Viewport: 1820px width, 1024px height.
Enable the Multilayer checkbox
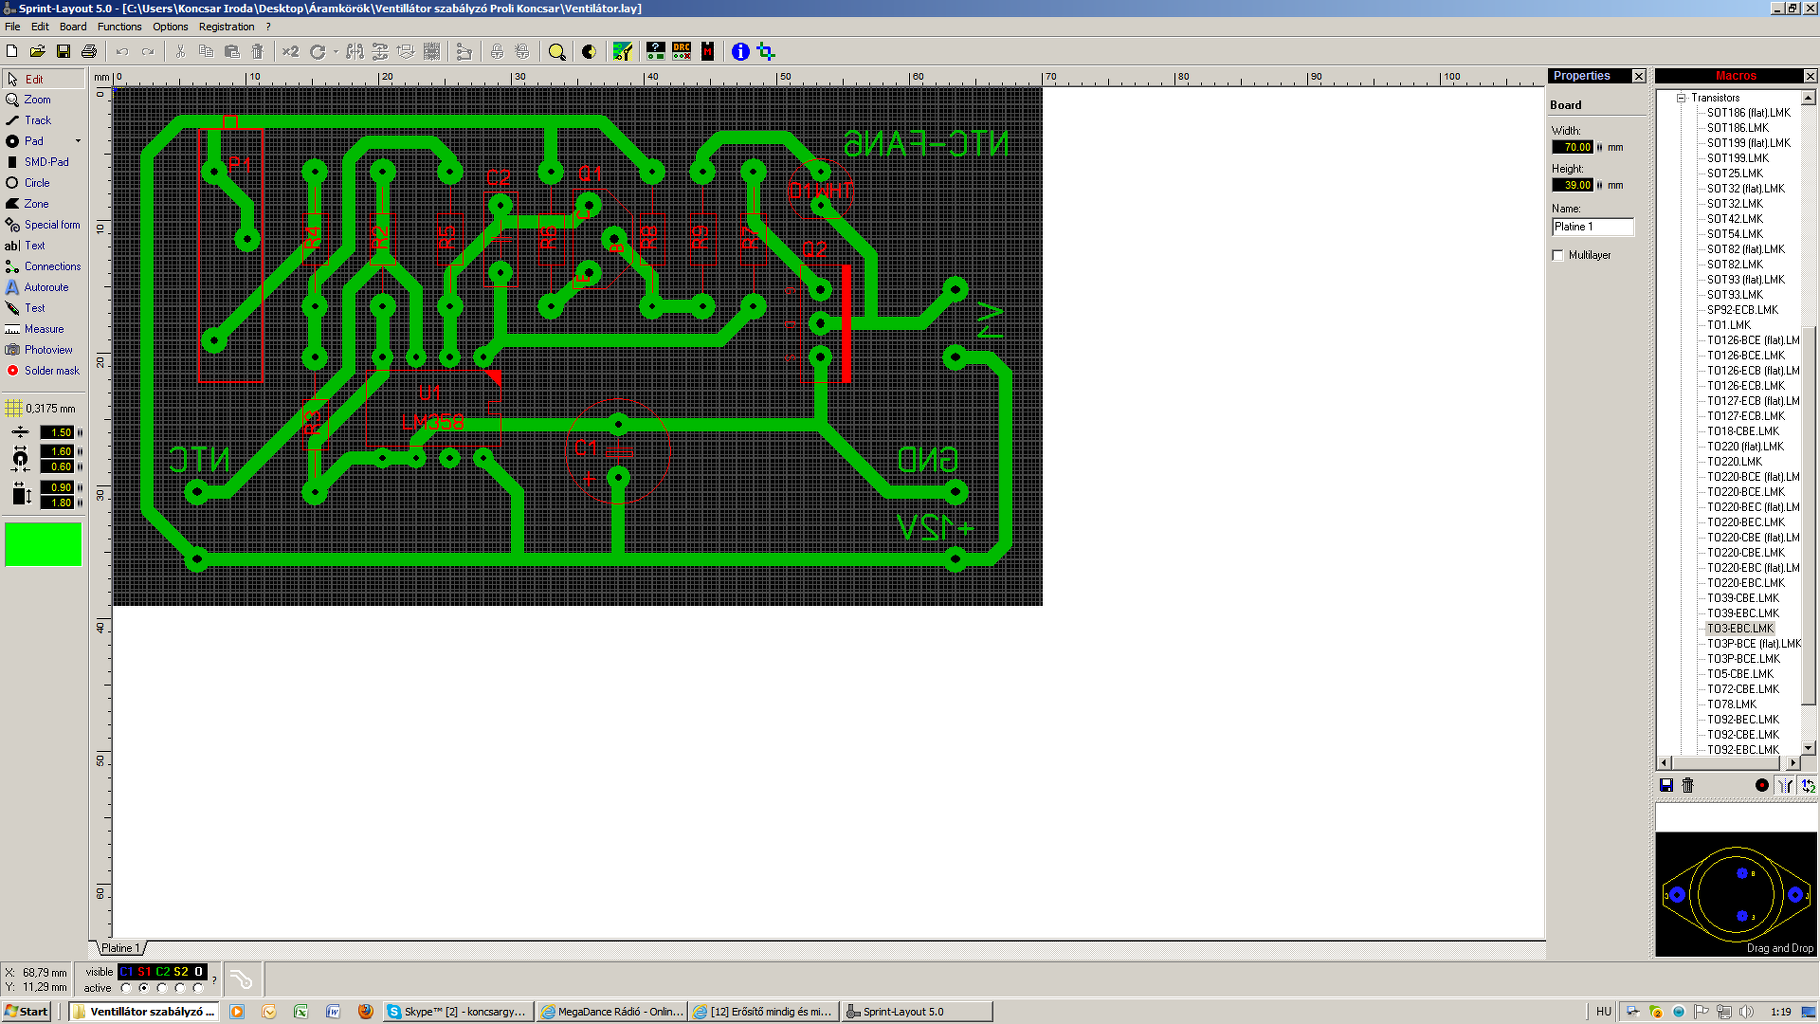click(x=1558, y=255)
